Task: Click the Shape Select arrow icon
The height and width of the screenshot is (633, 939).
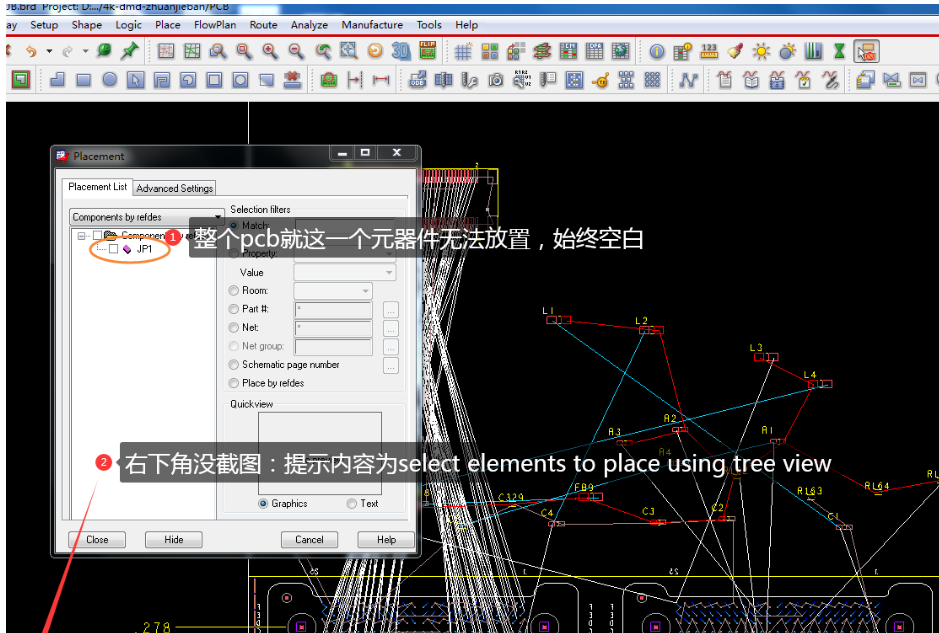Action: click(136, 80)
